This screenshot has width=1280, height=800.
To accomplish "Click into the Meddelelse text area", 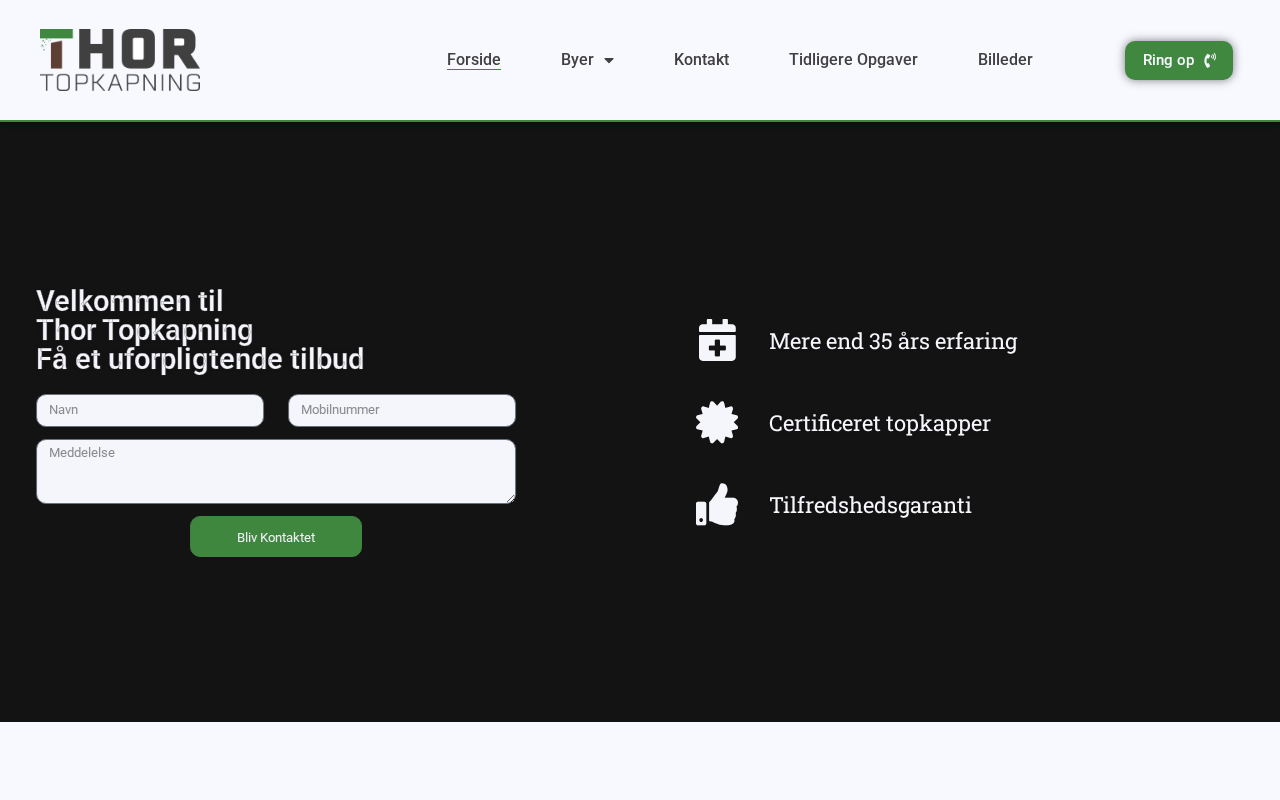I will (x=276, y=471).
